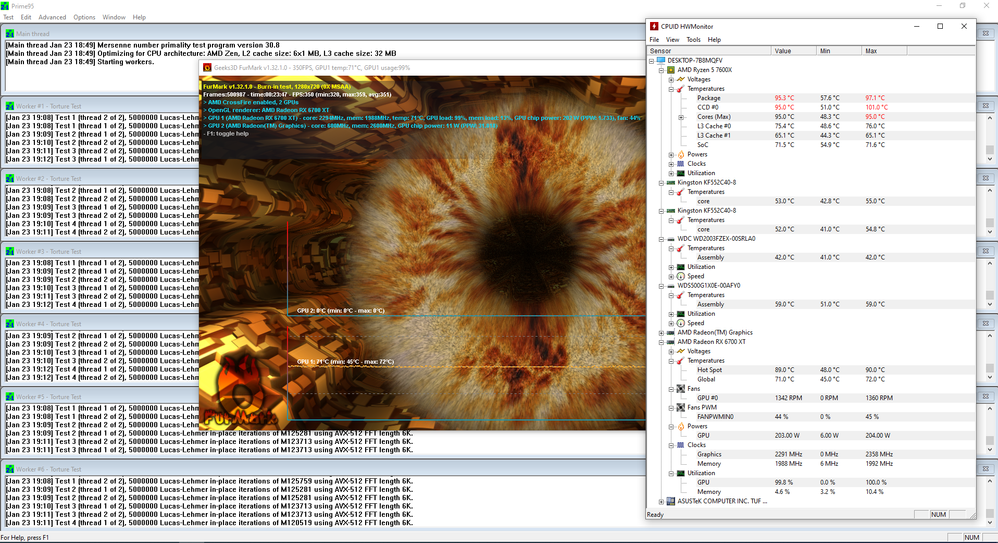998x543 pixels.
Task: Click the DESKTOP-7B8MQFV computer icon
Action: [x=661, y=60]
